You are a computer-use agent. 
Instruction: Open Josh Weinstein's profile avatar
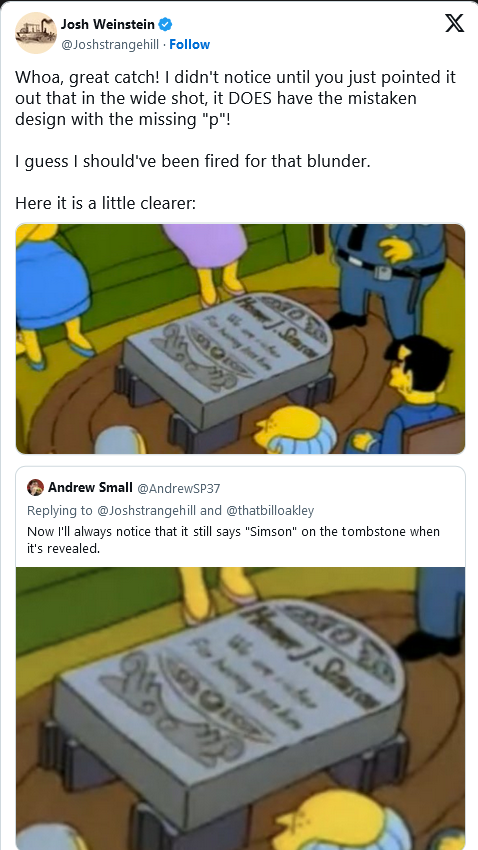(x=36, y=33)
